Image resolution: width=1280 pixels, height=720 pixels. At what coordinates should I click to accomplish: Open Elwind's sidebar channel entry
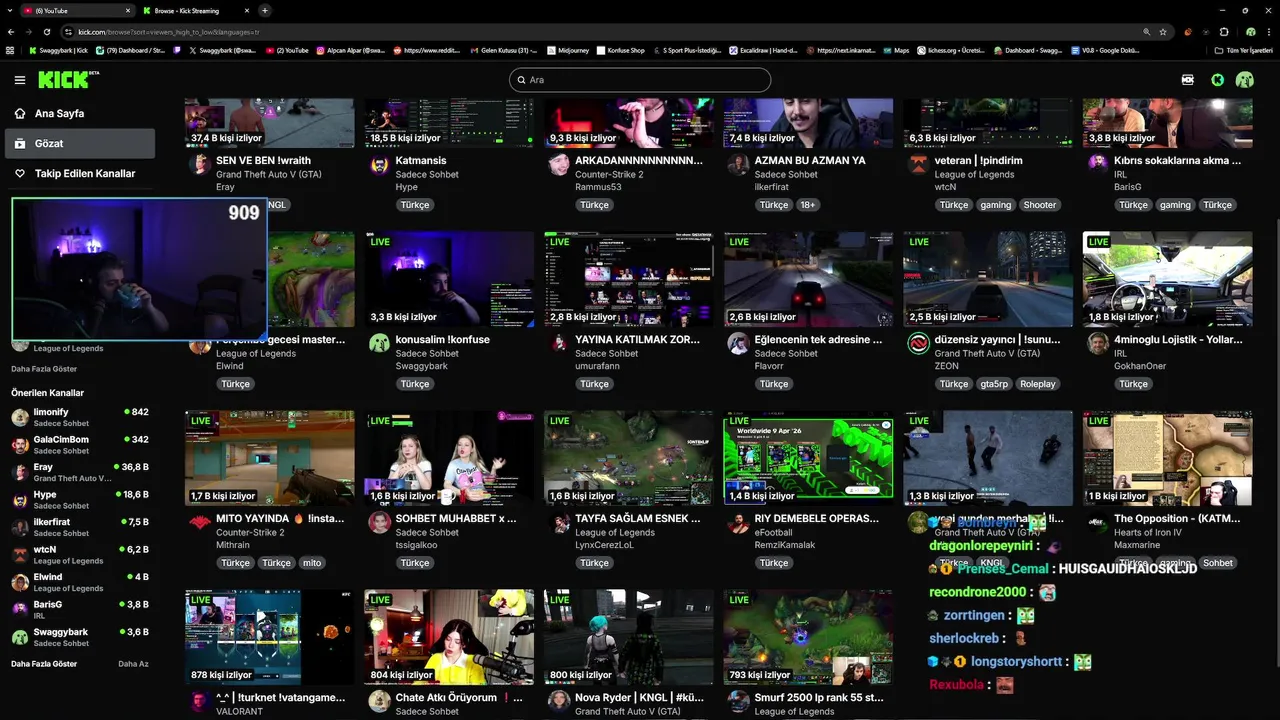pos(80,582)
